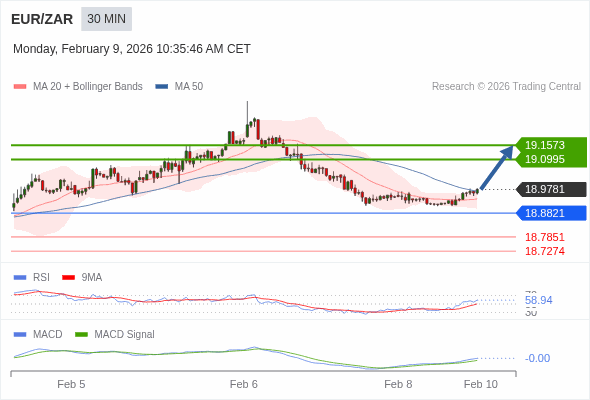Click the 9MA red legend swatch
This screenshot has height=400, width=590.
[x=68, y=278]
